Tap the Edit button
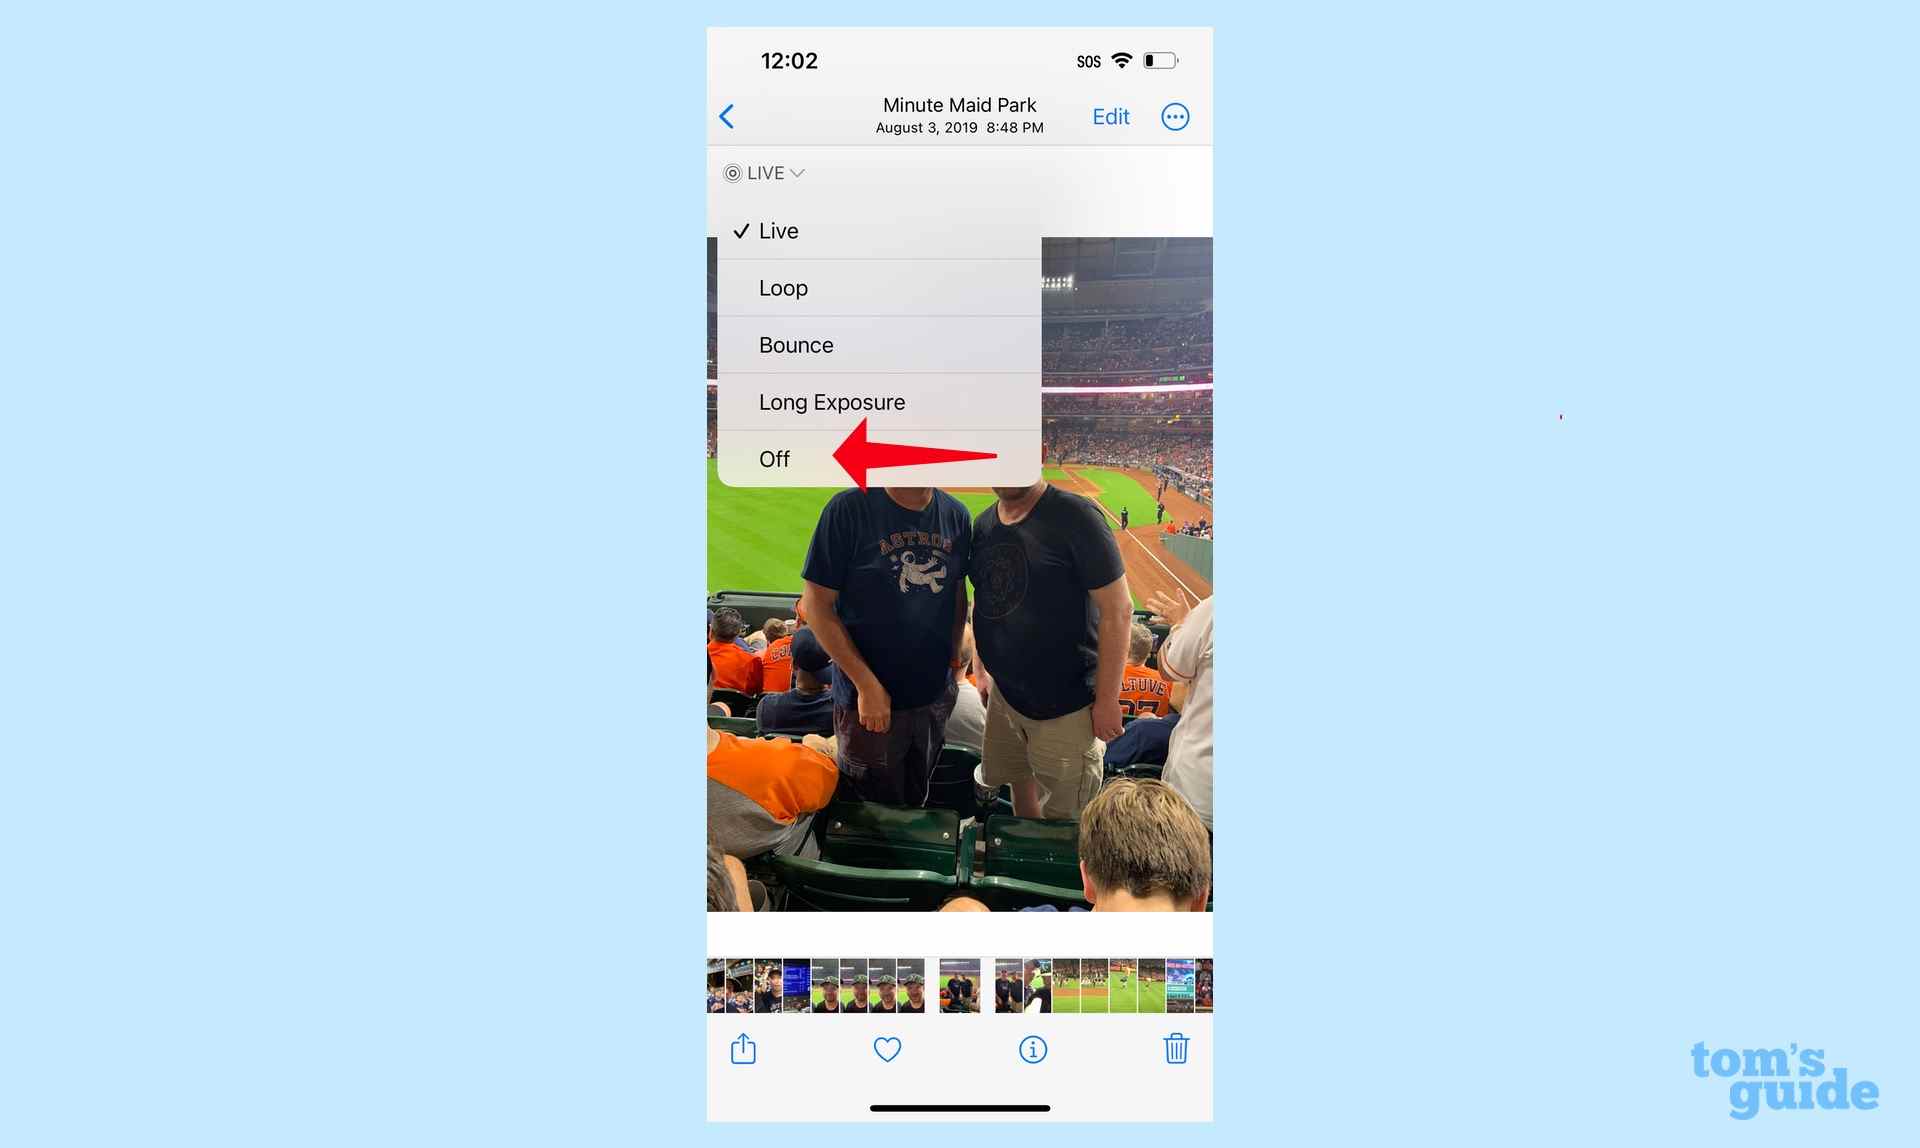 click(x=1111, y=115)
